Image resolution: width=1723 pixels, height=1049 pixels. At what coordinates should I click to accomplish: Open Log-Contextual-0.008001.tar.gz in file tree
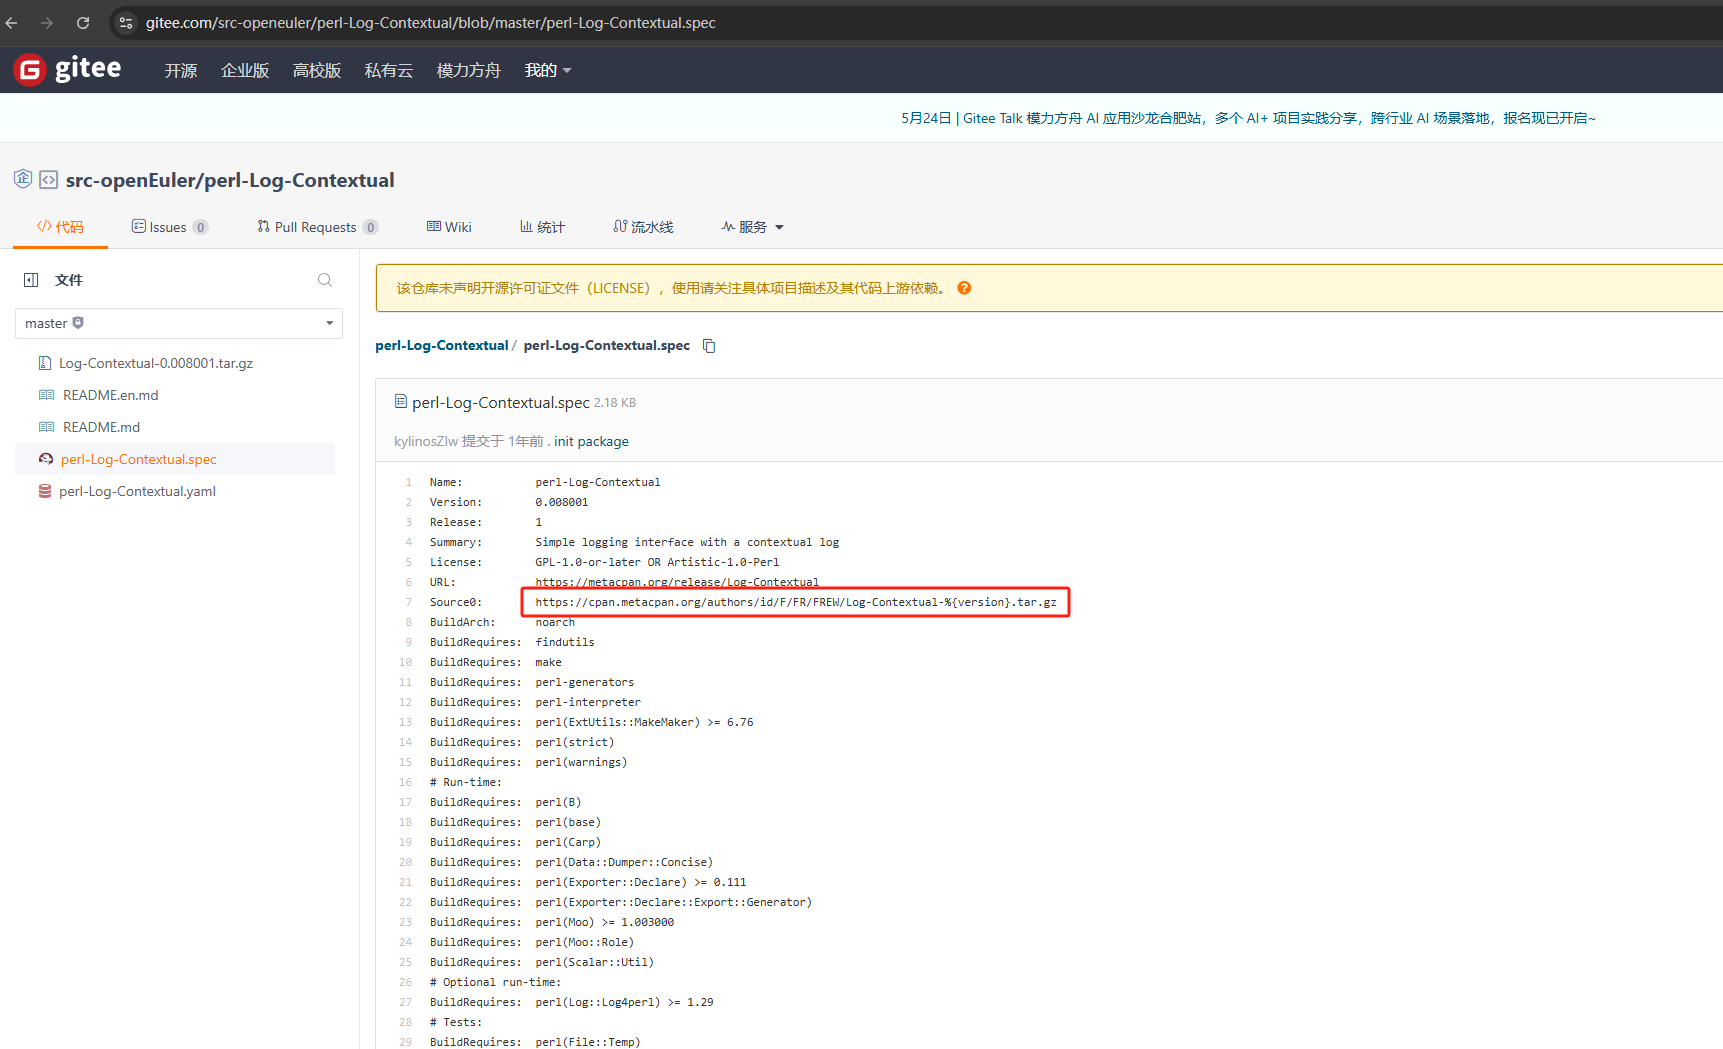[155, 363]
